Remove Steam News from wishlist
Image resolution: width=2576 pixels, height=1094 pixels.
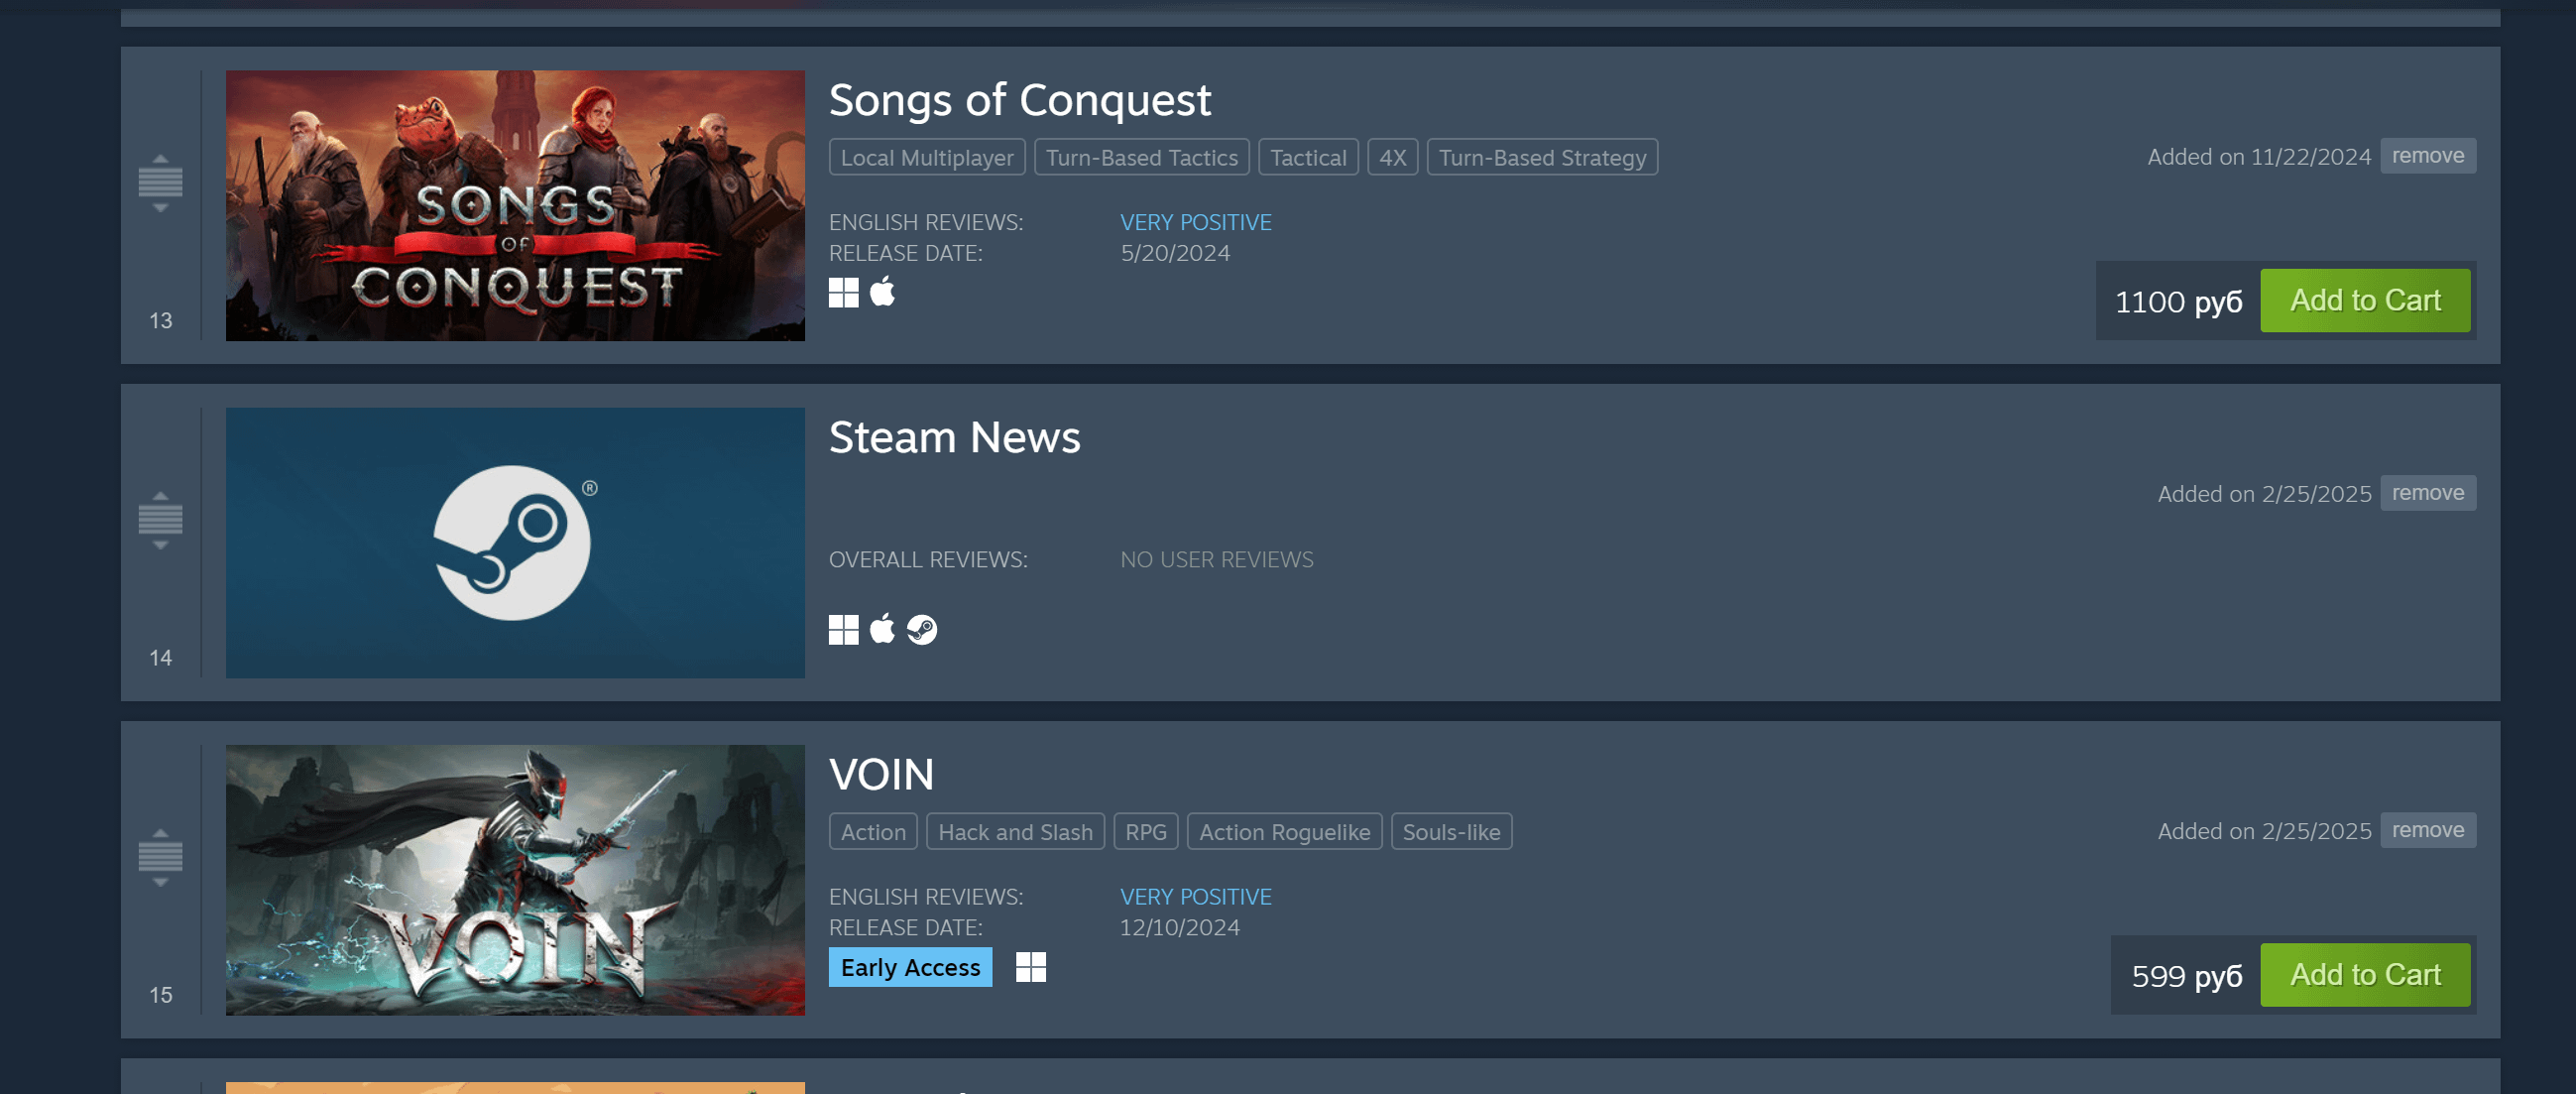click(x=2428, y=493)
